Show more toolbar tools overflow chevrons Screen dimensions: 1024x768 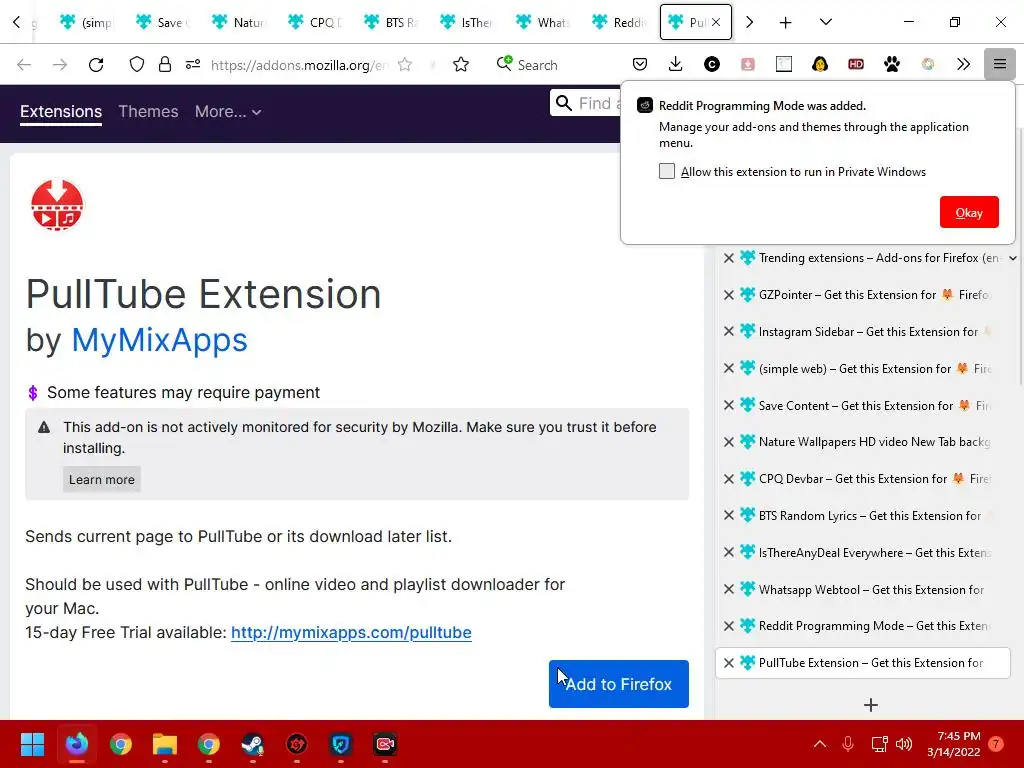pyautogui.click(x=963, y=64)
